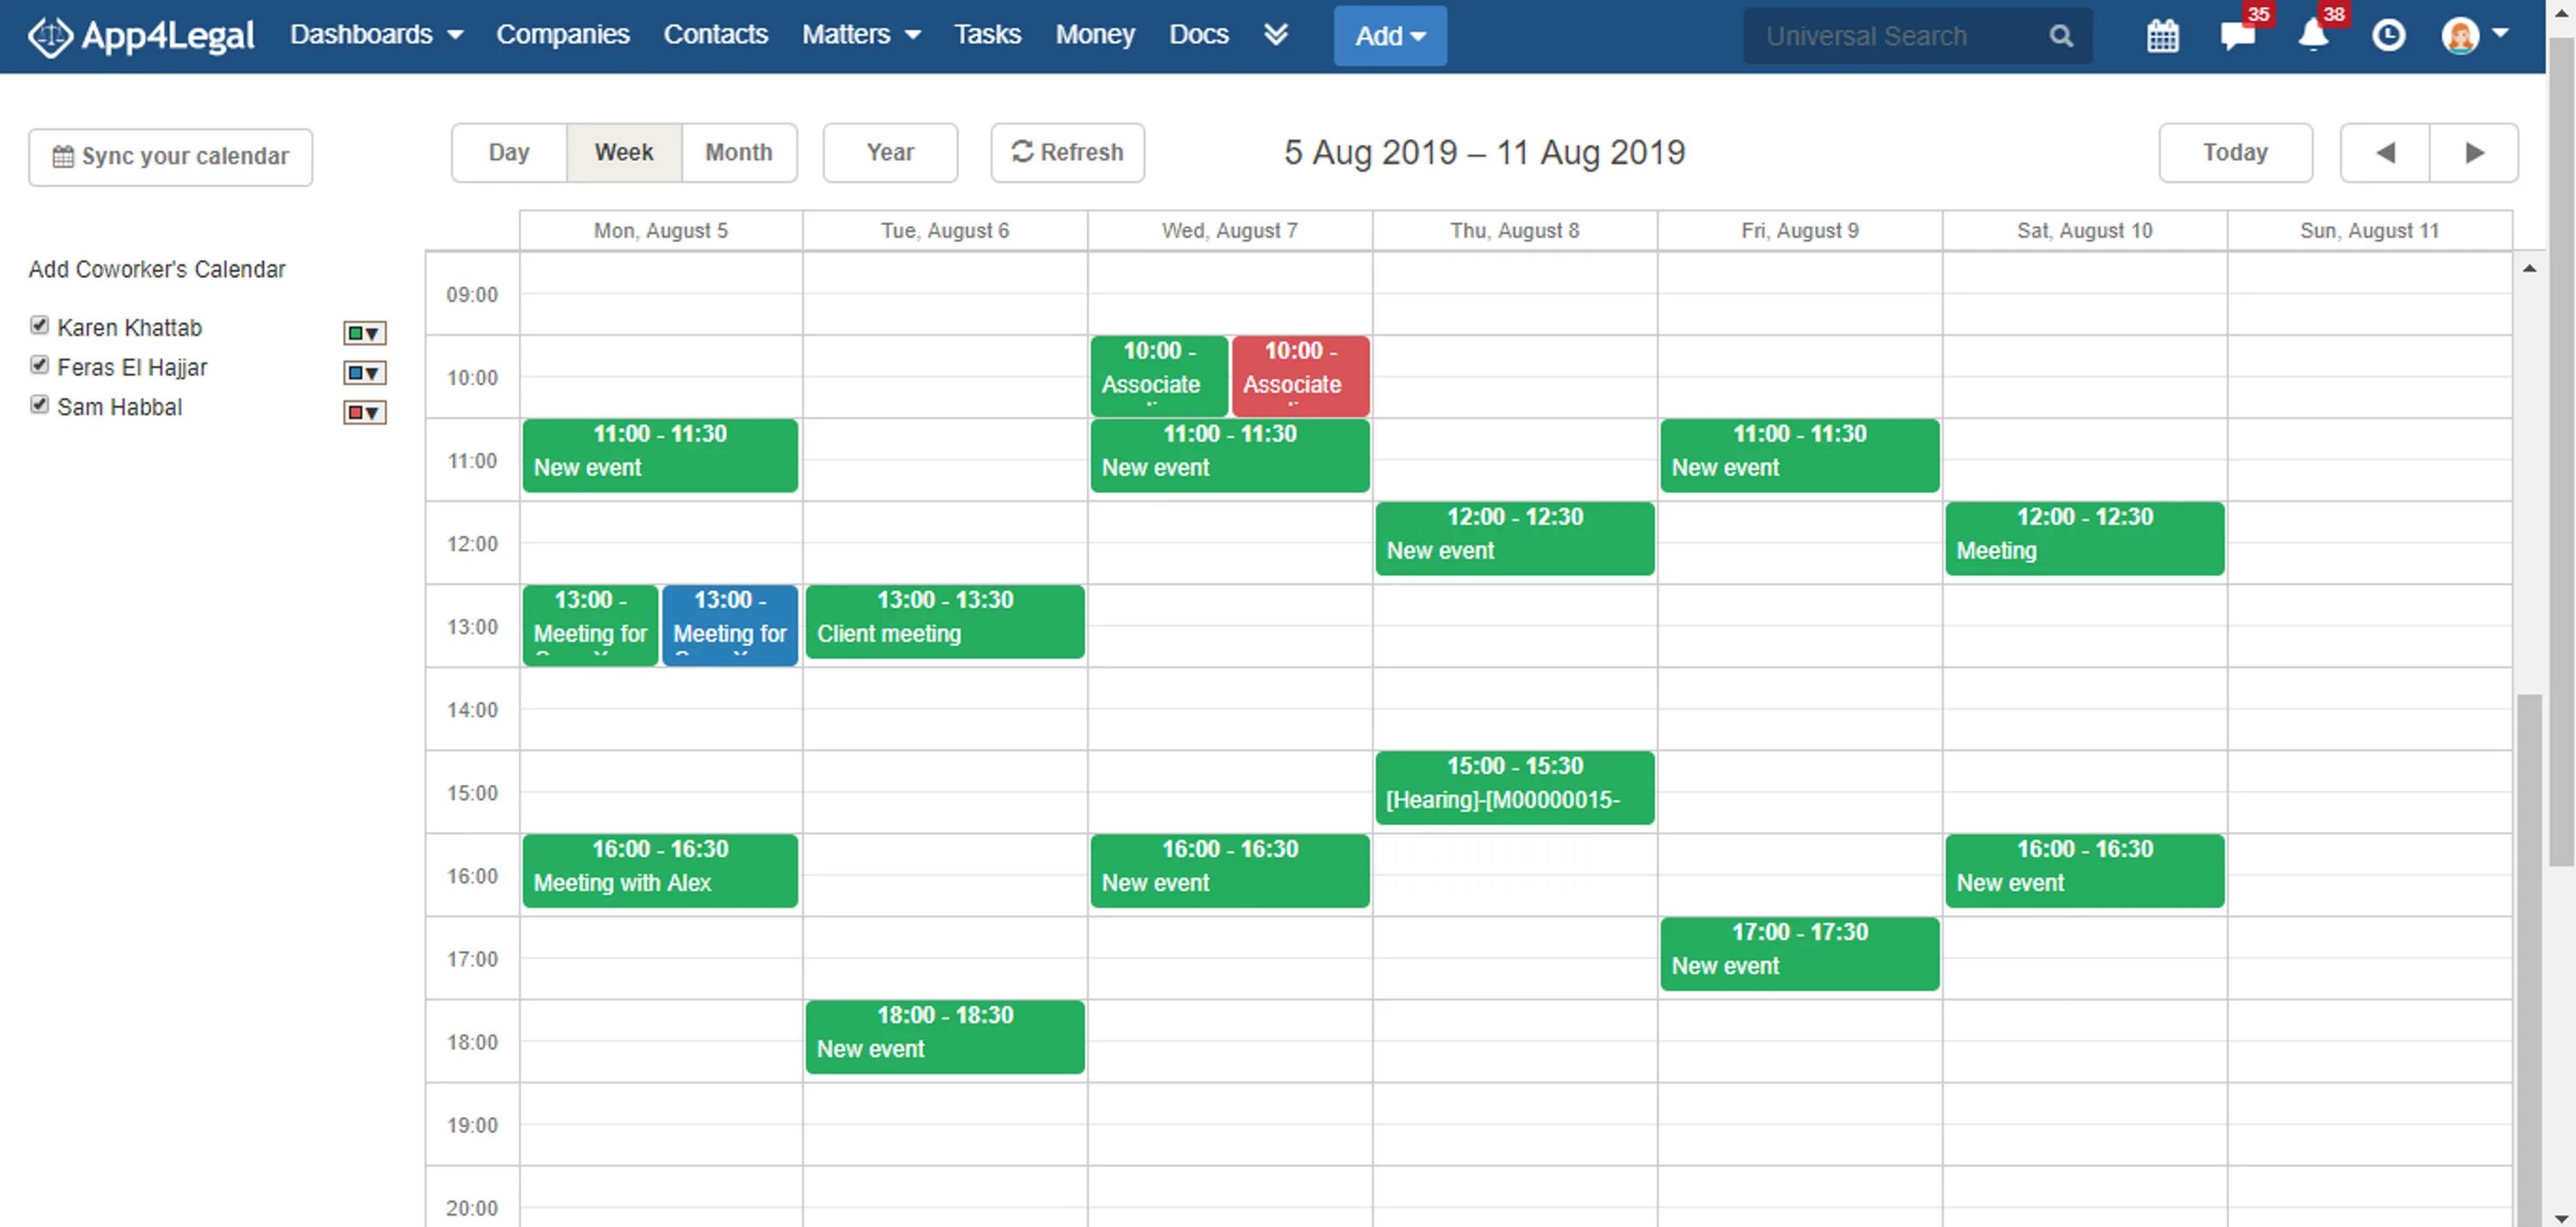
Task: Open the notifications bell icon
Action: [2312, 36]
